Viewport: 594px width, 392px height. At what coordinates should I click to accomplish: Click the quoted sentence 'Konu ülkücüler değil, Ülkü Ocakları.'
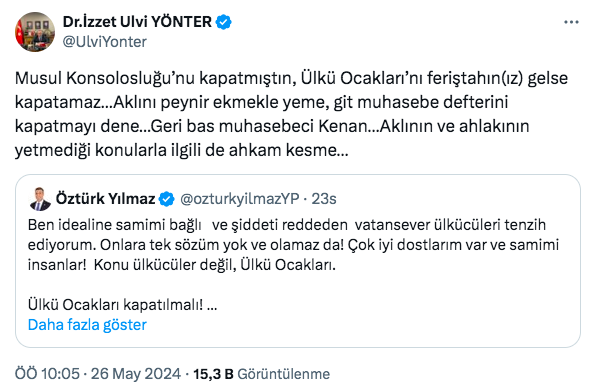tap(215, 265)
